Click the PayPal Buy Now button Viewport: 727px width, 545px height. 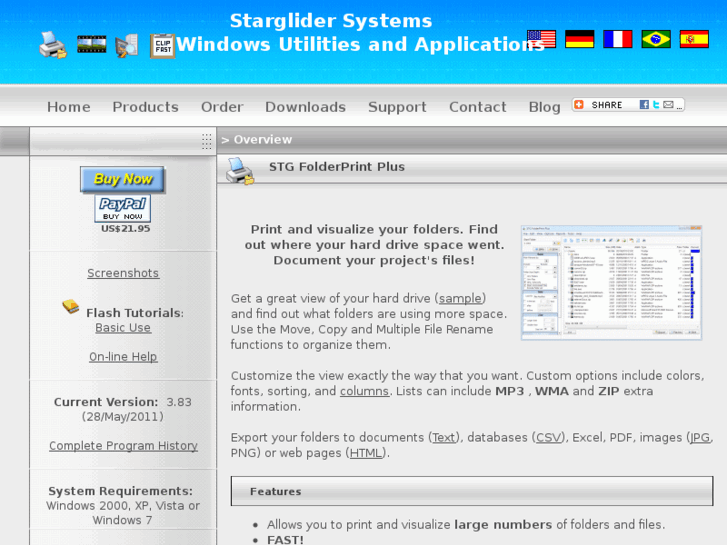122,208
